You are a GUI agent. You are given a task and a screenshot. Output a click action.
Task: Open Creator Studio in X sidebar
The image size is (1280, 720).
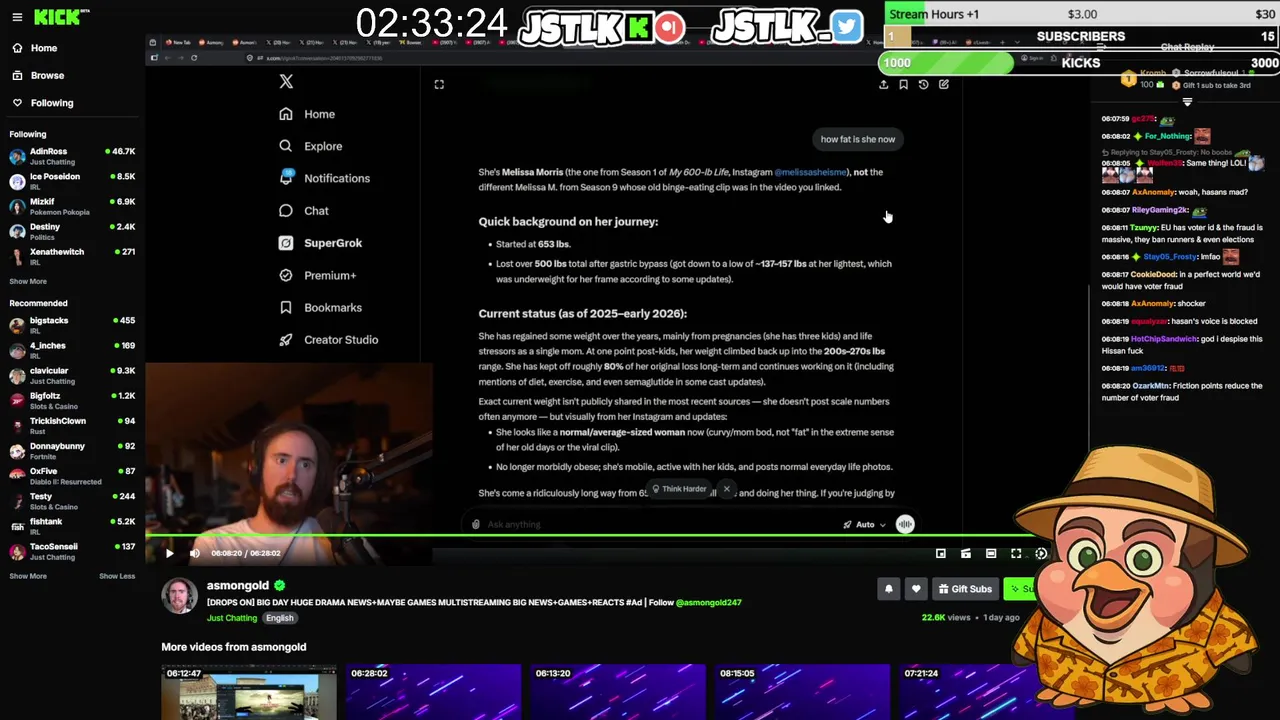328,340
